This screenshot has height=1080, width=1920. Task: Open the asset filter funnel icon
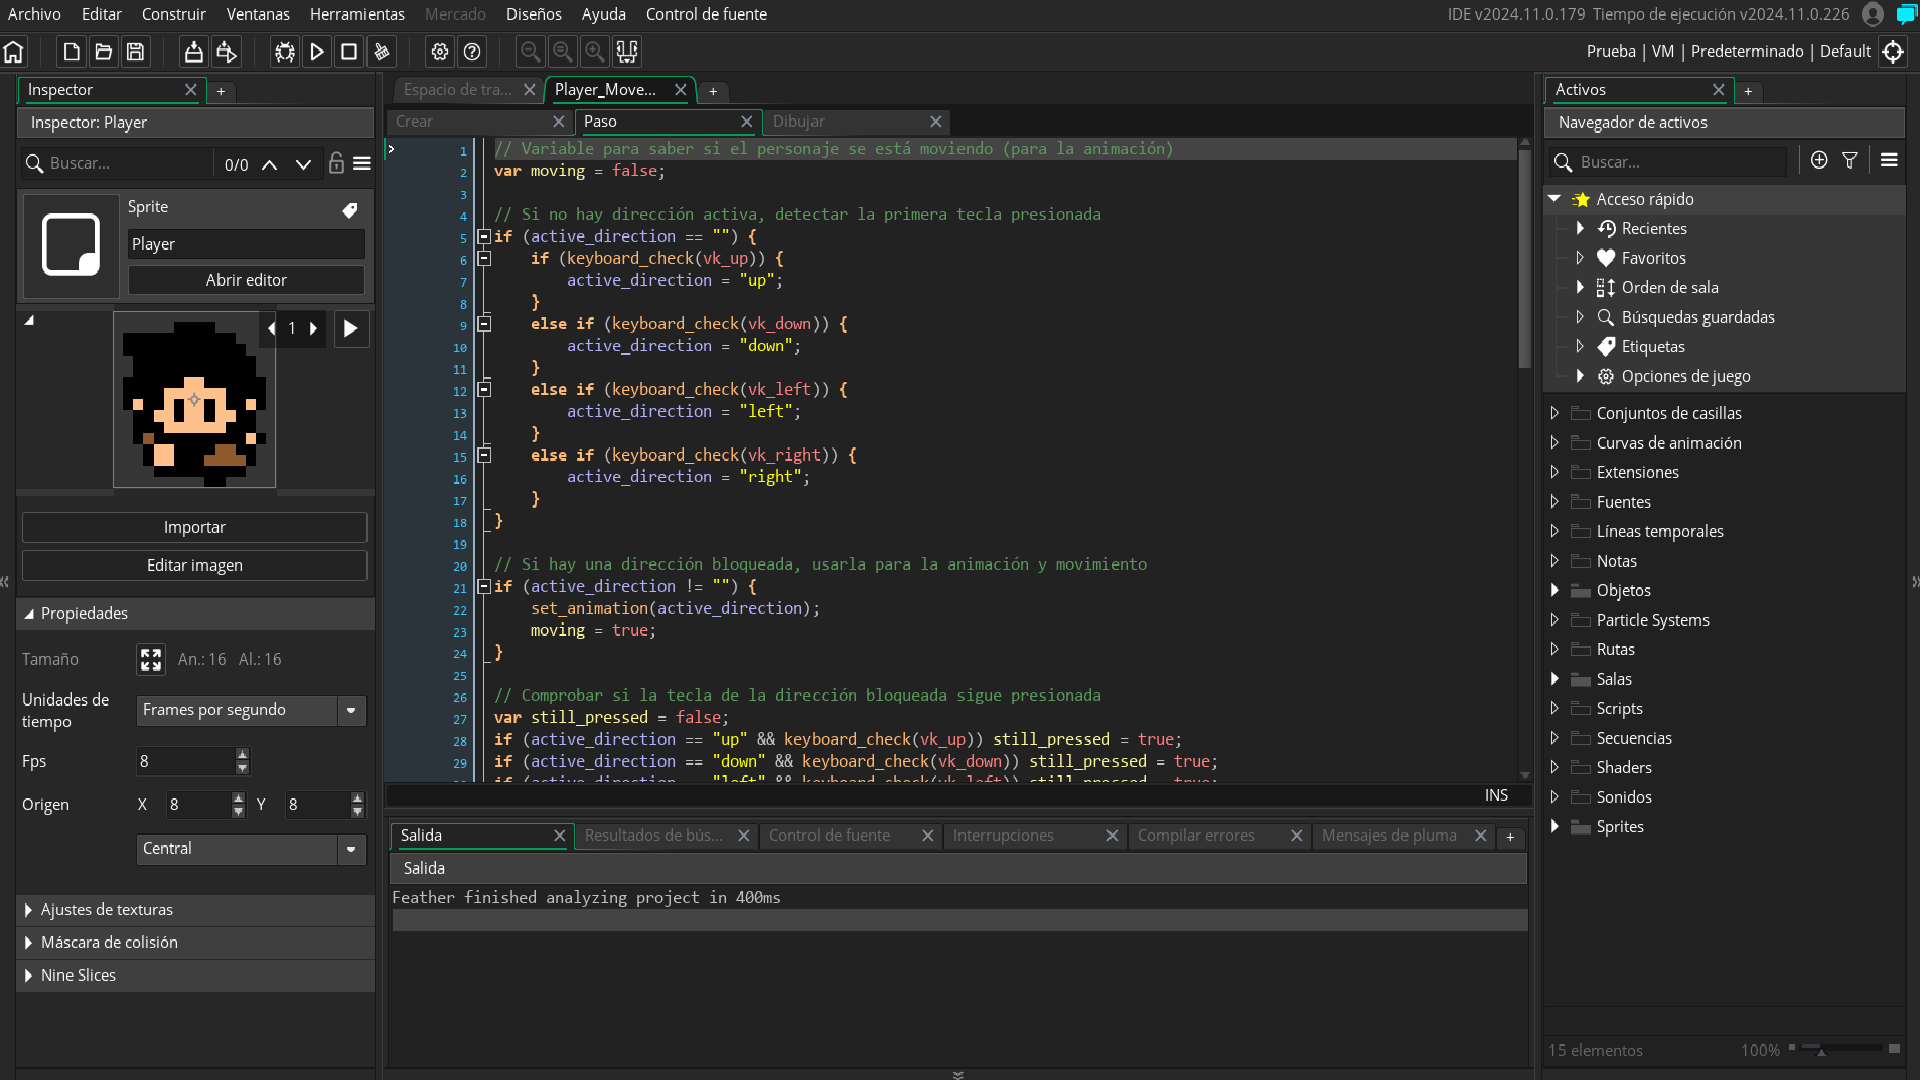[1850, 160]
